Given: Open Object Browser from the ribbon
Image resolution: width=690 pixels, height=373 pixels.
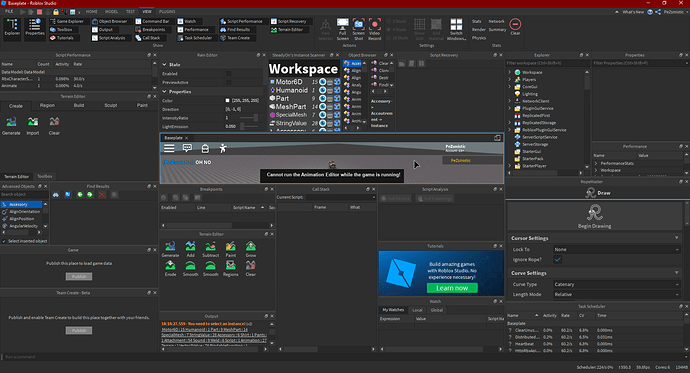Looking at the screenshot, I should pyautogui.click(x=110, y=21).
